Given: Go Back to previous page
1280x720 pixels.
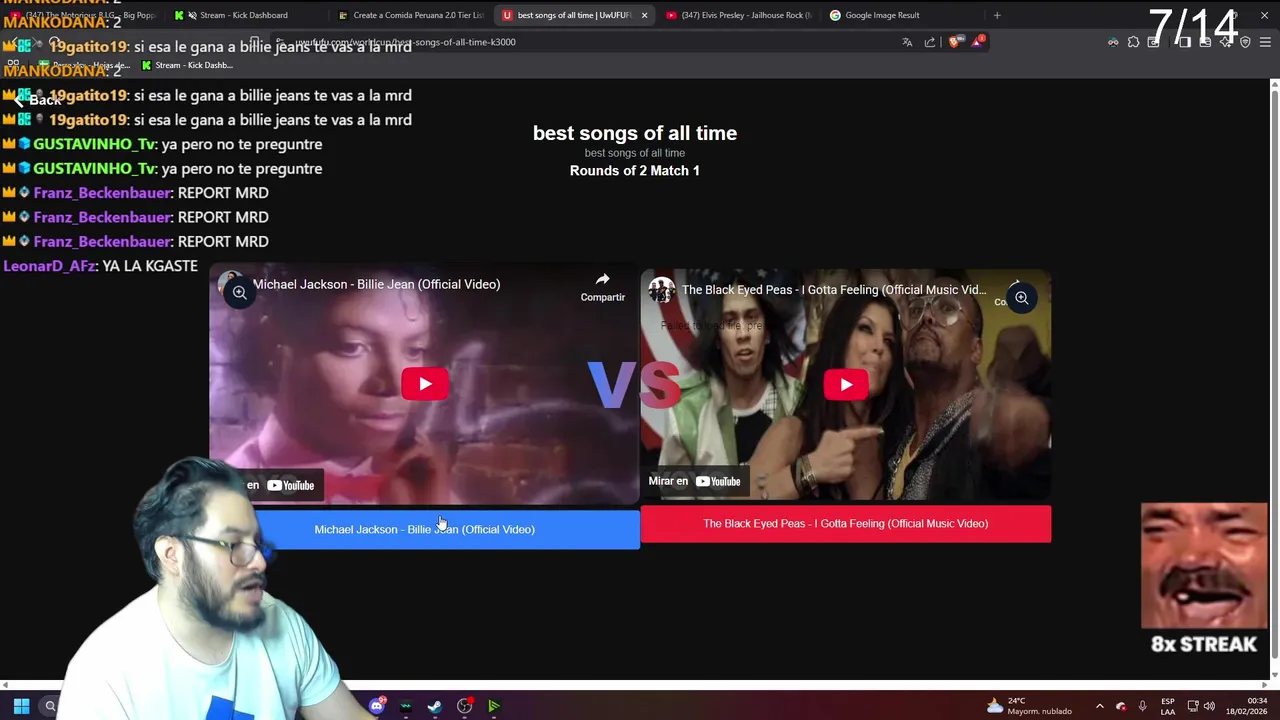Looking at the screenshot, I should (x=36, y=100).
